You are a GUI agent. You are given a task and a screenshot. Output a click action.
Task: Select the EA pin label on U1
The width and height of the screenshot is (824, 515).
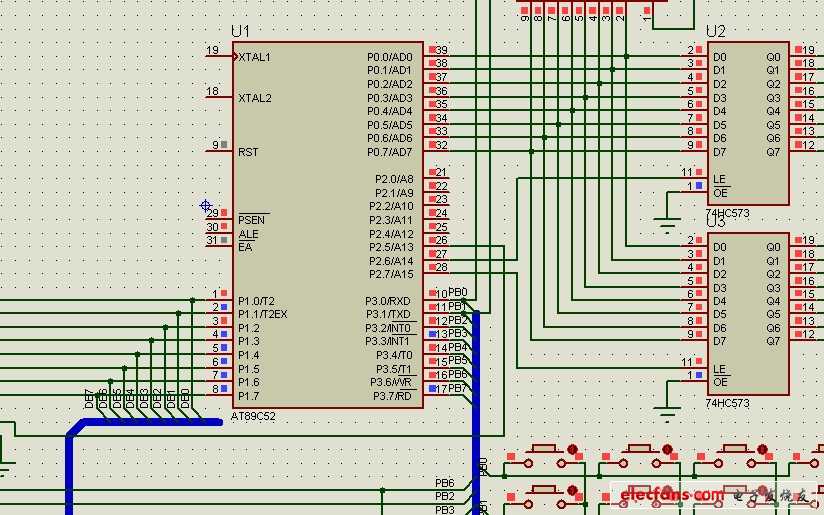(x=245, y=247)
